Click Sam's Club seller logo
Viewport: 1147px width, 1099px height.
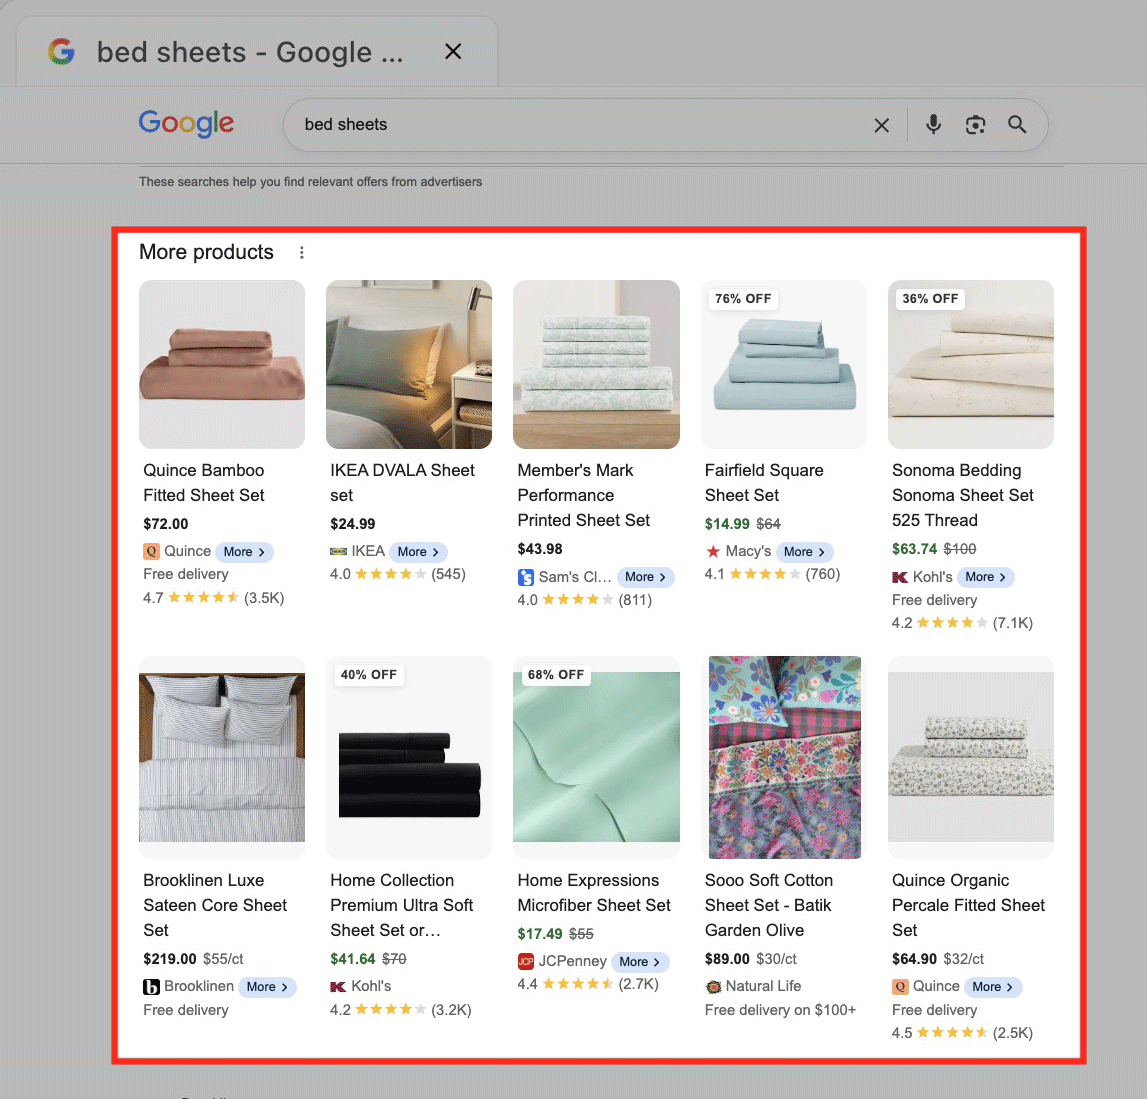point(525,577)
